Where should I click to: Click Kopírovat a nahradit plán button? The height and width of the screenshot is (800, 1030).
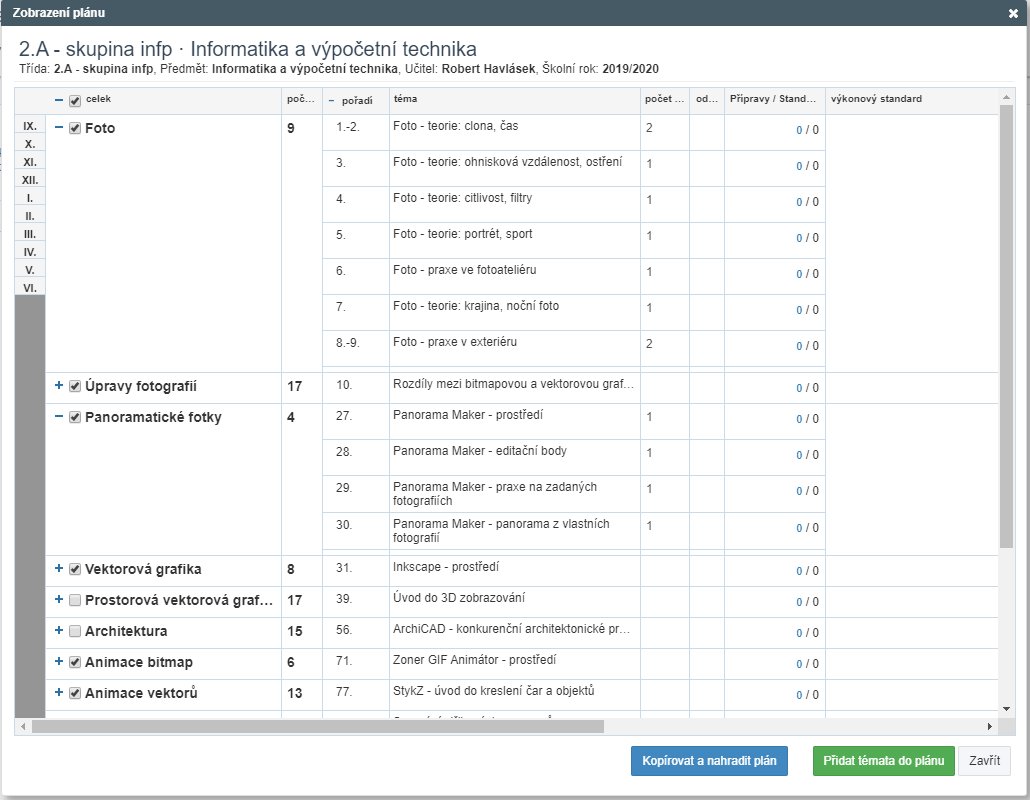pos(709,760)
